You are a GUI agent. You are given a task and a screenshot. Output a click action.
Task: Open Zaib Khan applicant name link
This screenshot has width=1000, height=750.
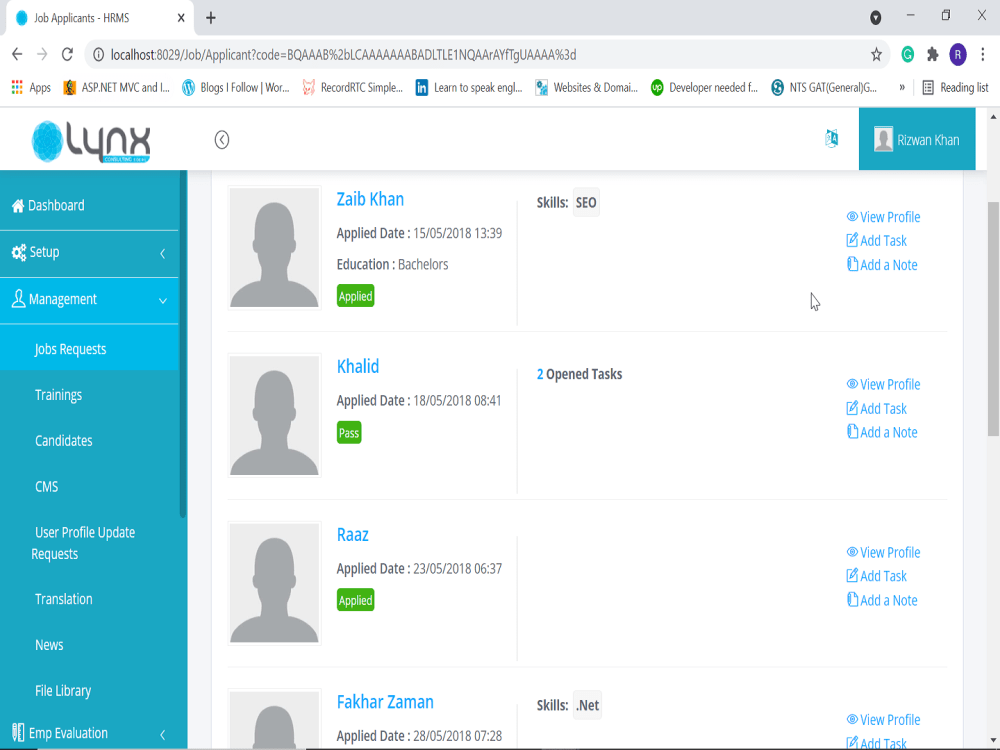370,199
